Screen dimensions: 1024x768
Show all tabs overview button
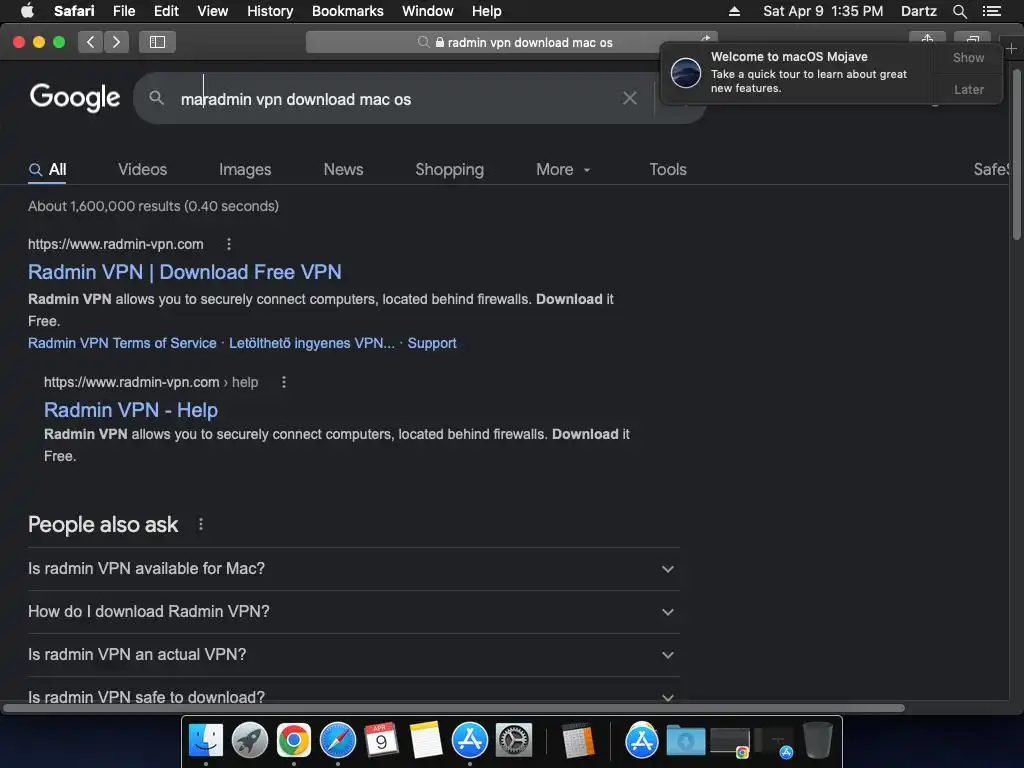[x=972, y=38]
